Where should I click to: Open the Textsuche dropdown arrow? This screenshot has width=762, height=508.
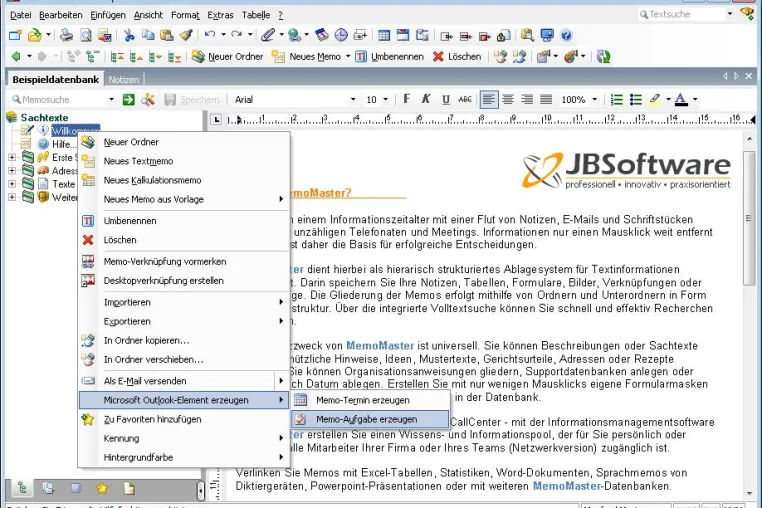[x=729, y=14]
